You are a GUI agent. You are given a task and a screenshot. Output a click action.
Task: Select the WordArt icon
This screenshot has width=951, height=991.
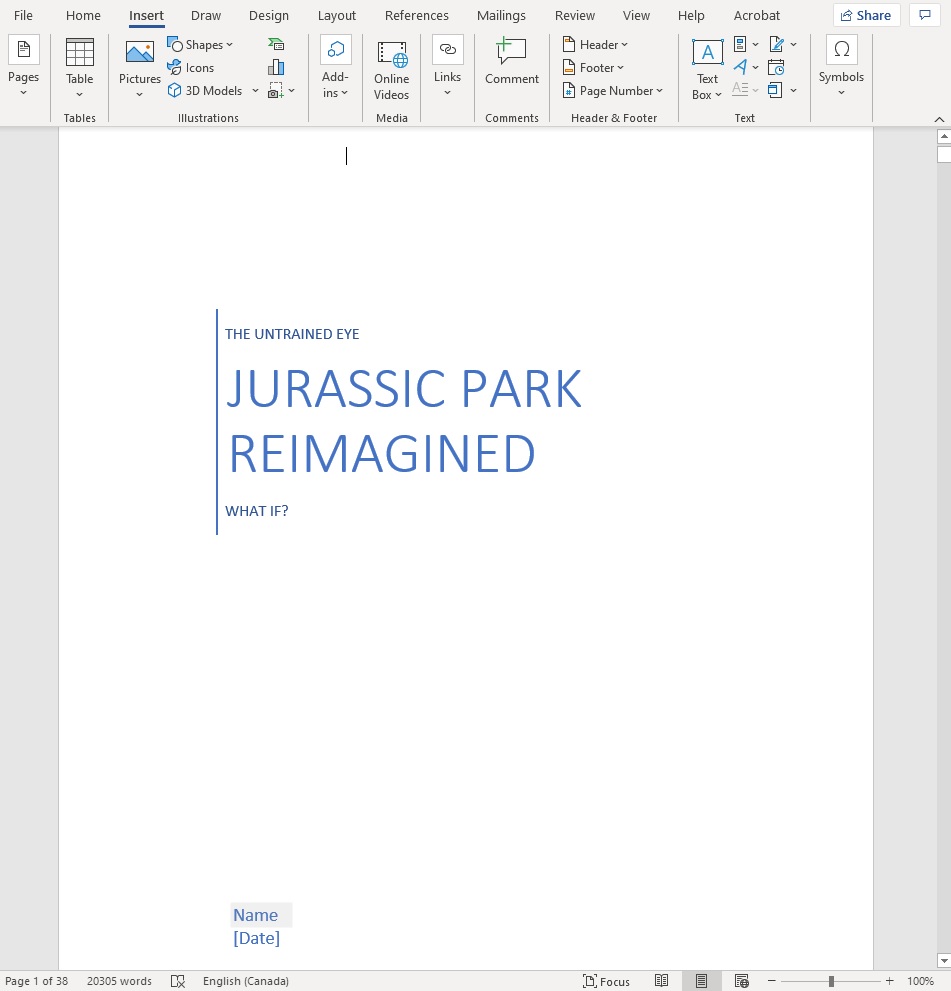[x=742, y=67]
